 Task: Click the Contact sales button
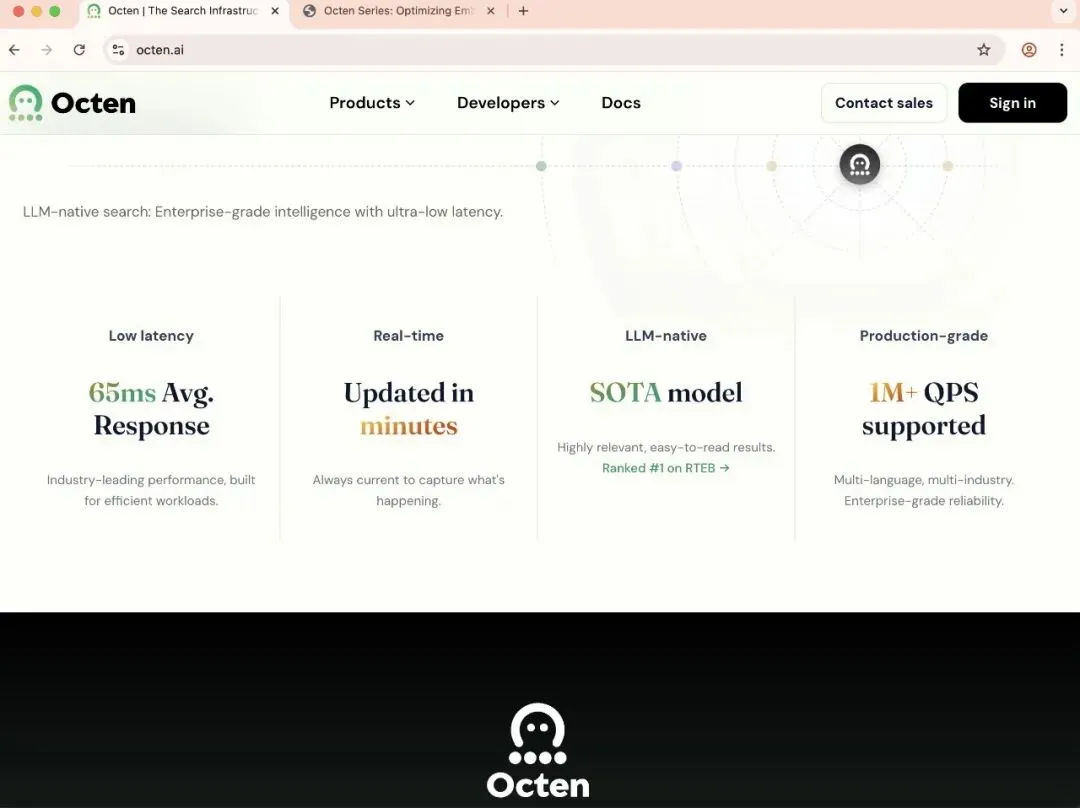[x=884, y=103]
